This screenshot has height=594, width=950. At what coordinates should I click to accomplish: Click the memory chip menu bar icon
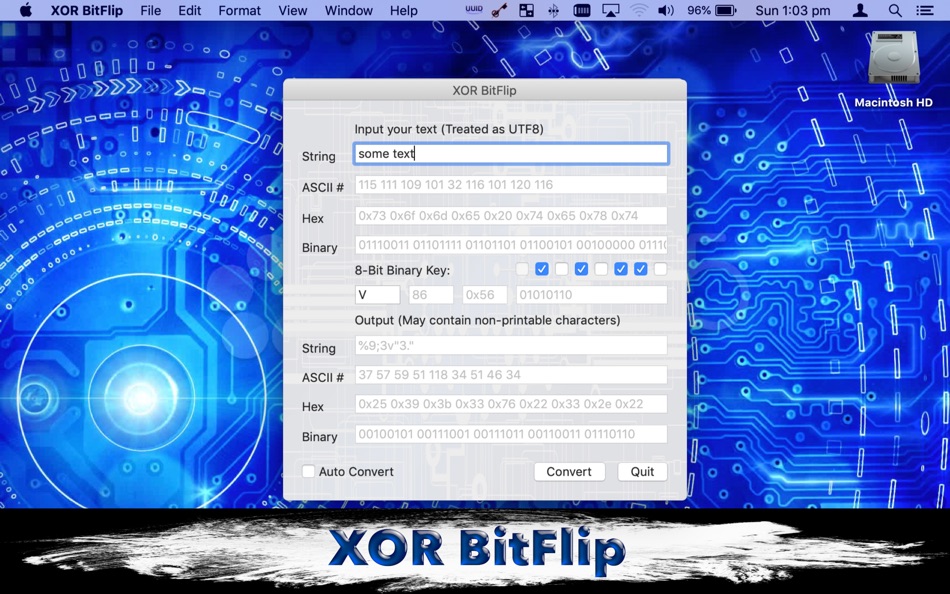[582, 10]
